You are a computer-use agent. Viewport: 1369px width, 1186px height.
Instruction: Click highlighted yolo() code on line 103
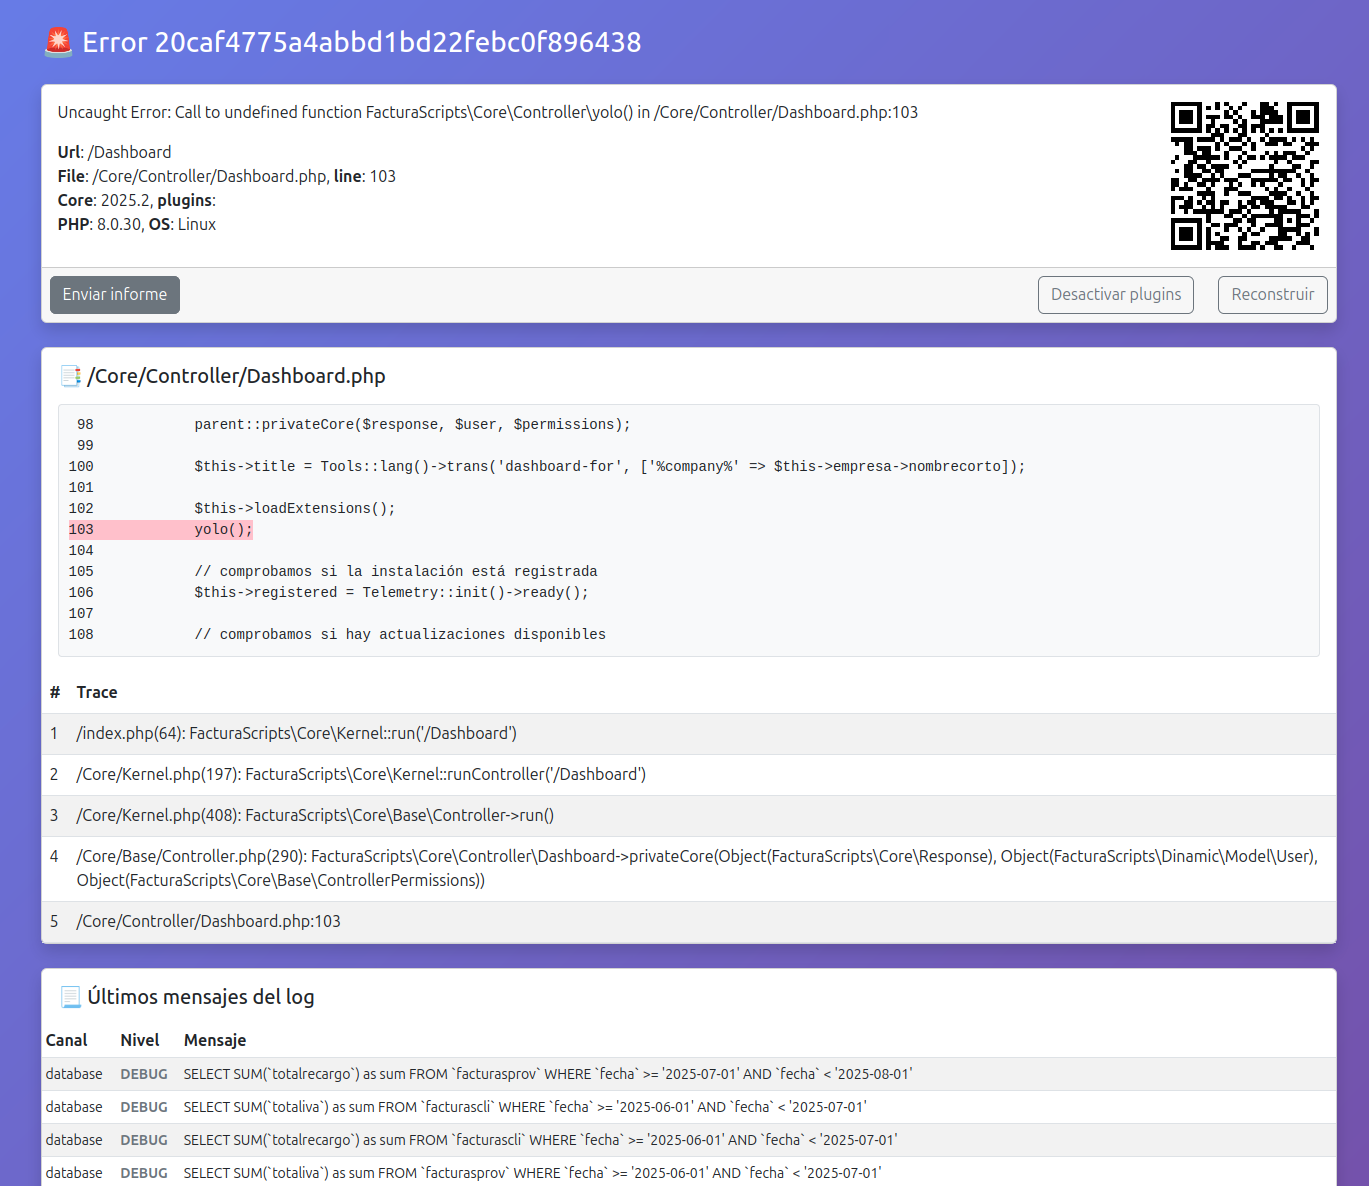223,530
